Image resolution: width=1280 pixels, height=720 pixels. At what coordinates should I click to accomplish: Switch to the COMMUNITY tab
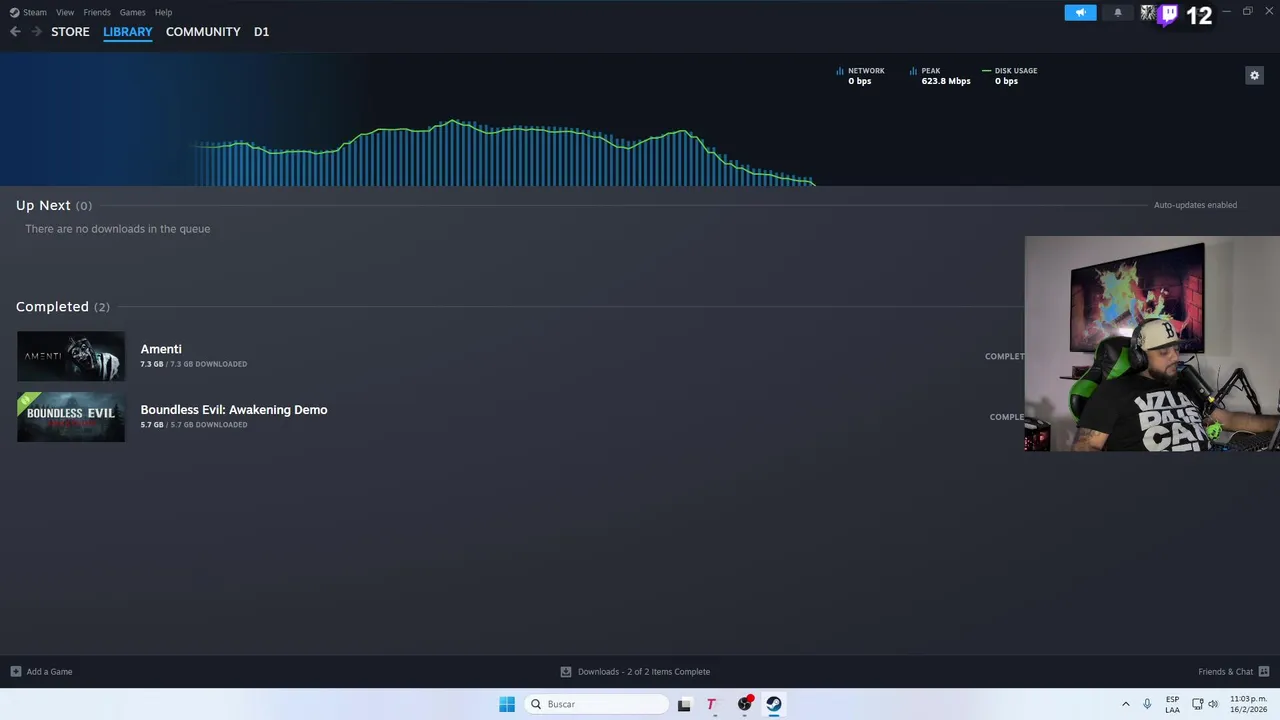(203, 32)
